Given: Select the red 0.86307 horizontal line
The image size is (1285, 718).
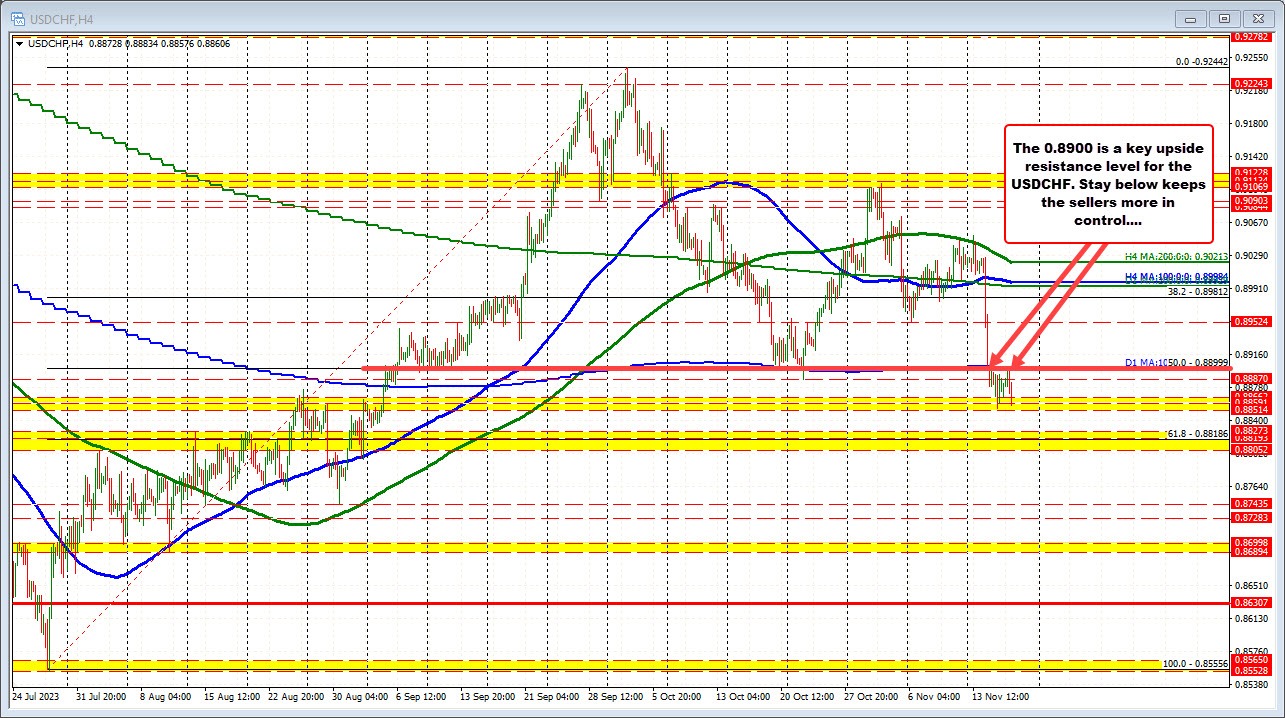Looking at the screenshot, I should [600, 603].
